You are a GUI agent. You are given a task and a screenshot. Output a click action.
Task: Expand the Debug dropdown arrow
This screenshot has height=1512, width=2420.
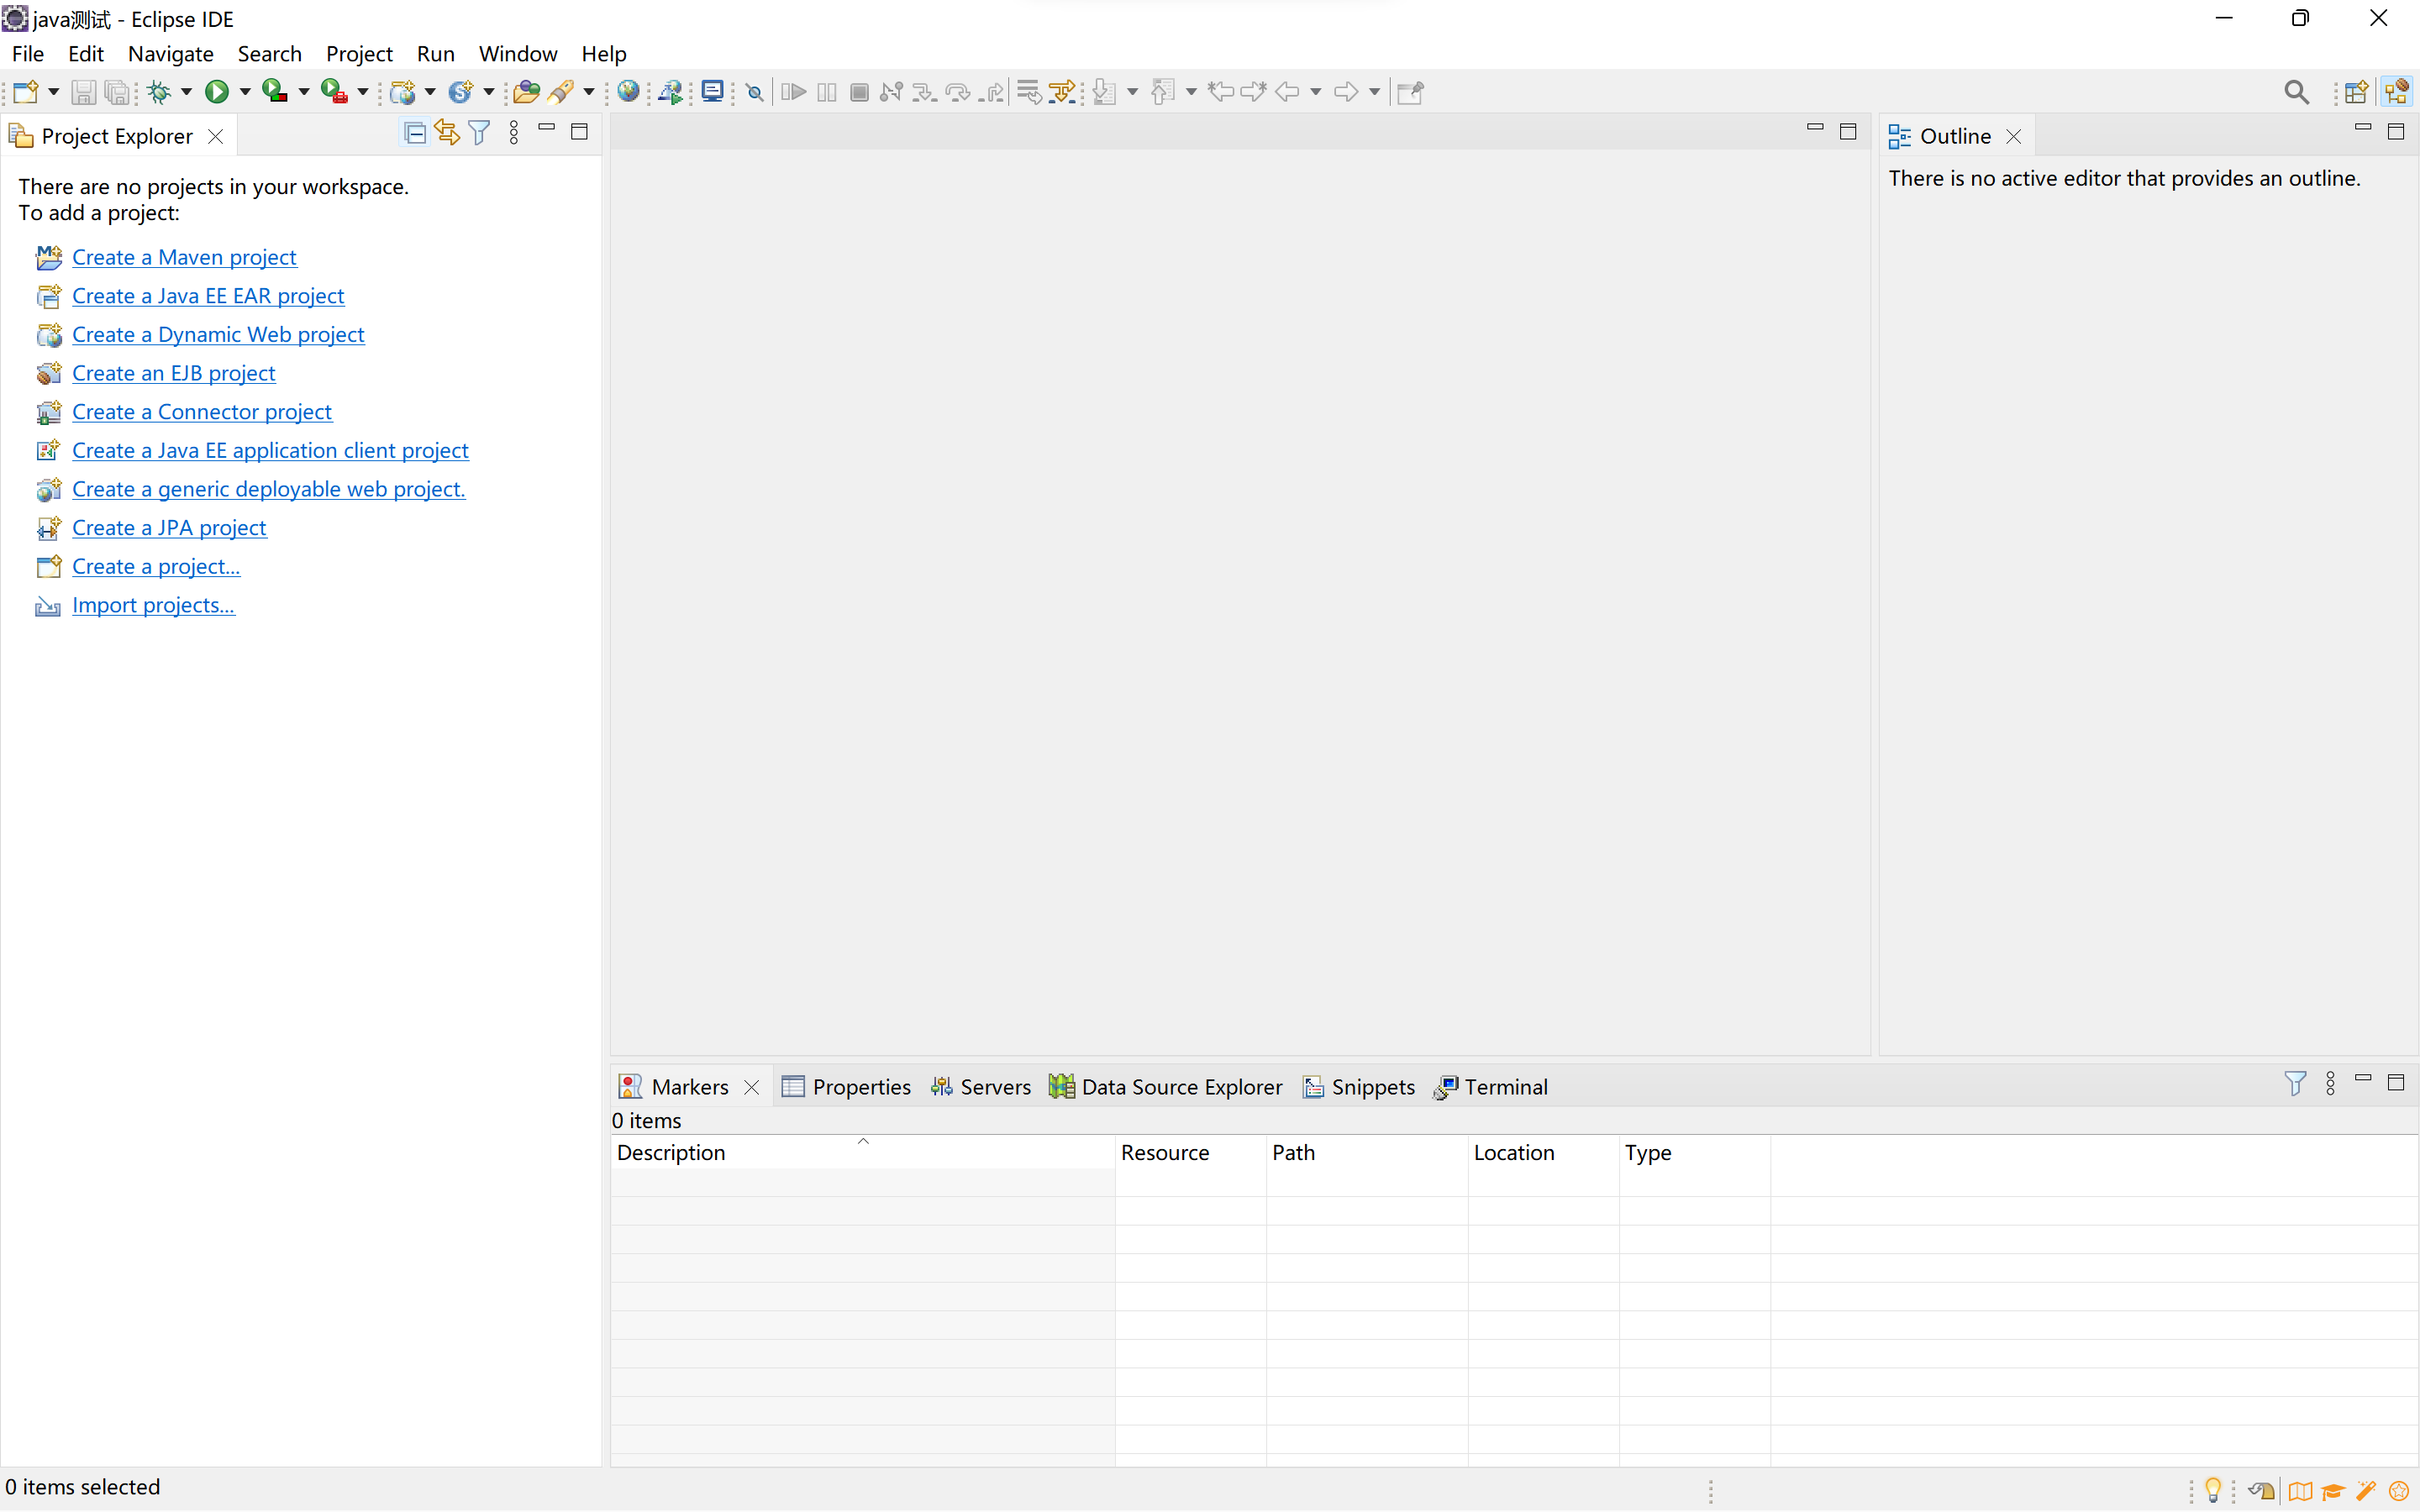[x=187, y=92]
